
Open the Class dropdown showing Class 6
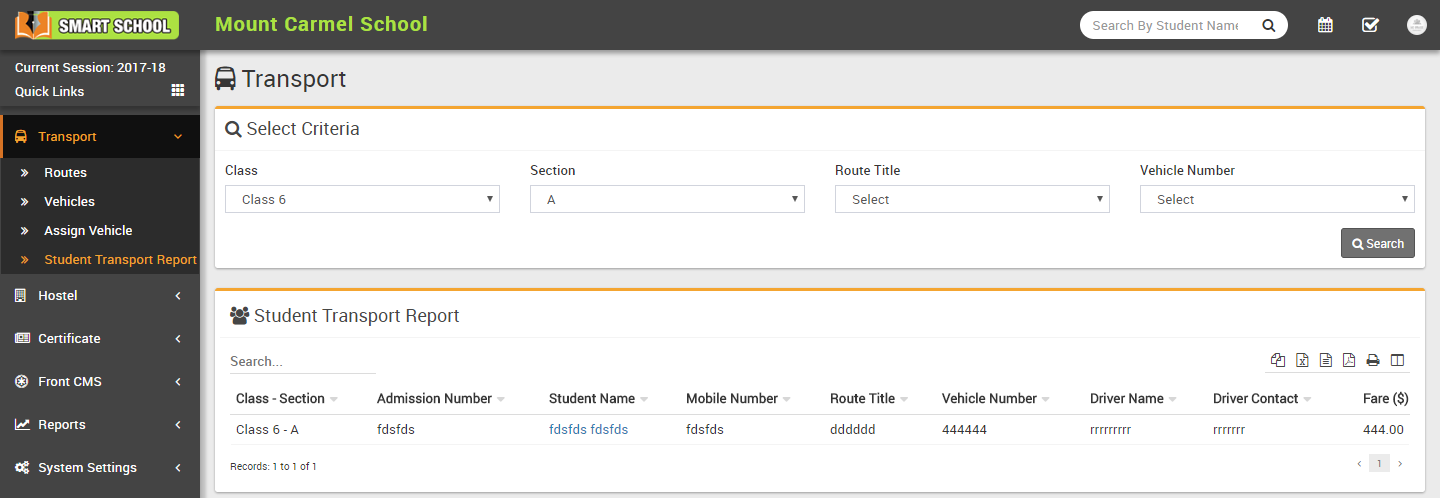362,199
